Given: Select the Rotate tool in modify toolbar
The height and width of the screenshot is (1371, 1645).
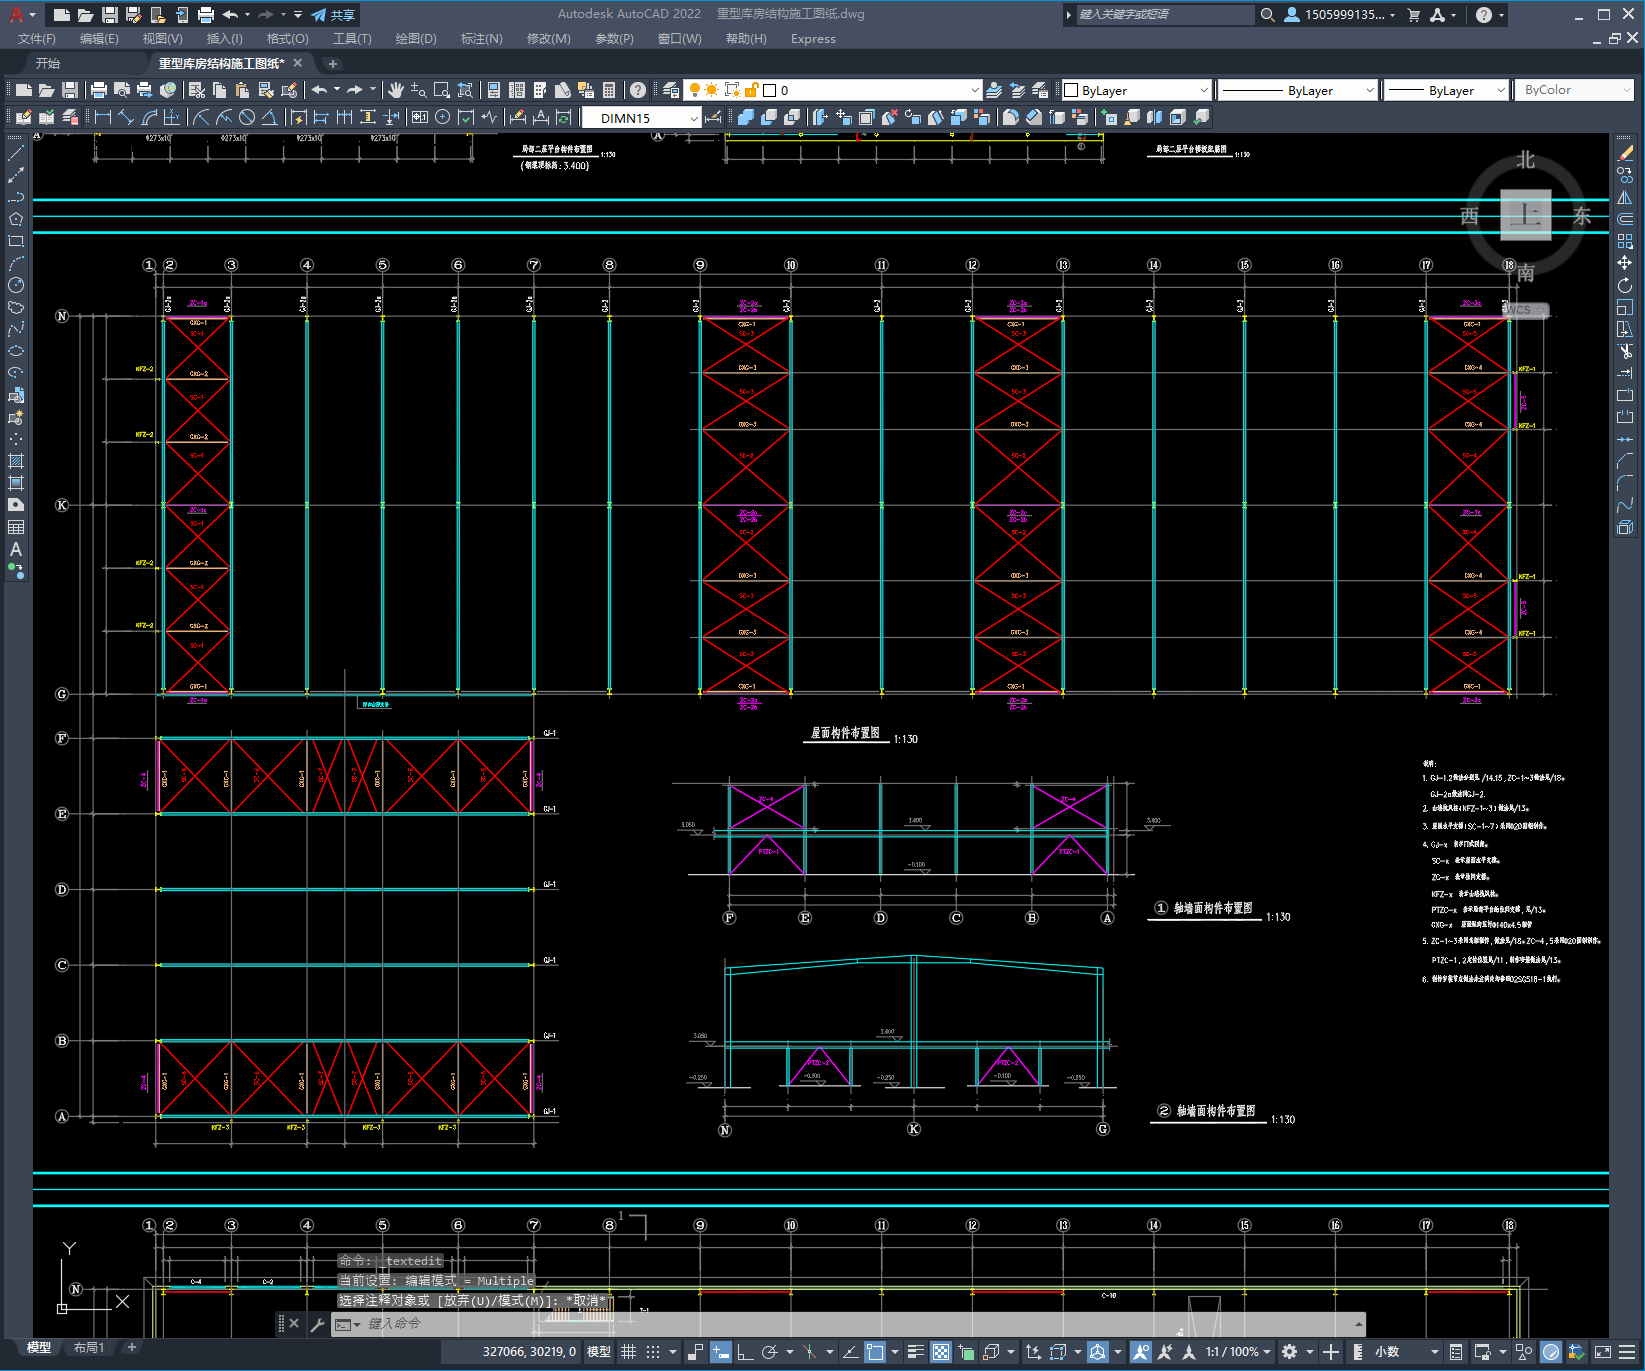Looking at the screenshot, I should point(1625,285).
